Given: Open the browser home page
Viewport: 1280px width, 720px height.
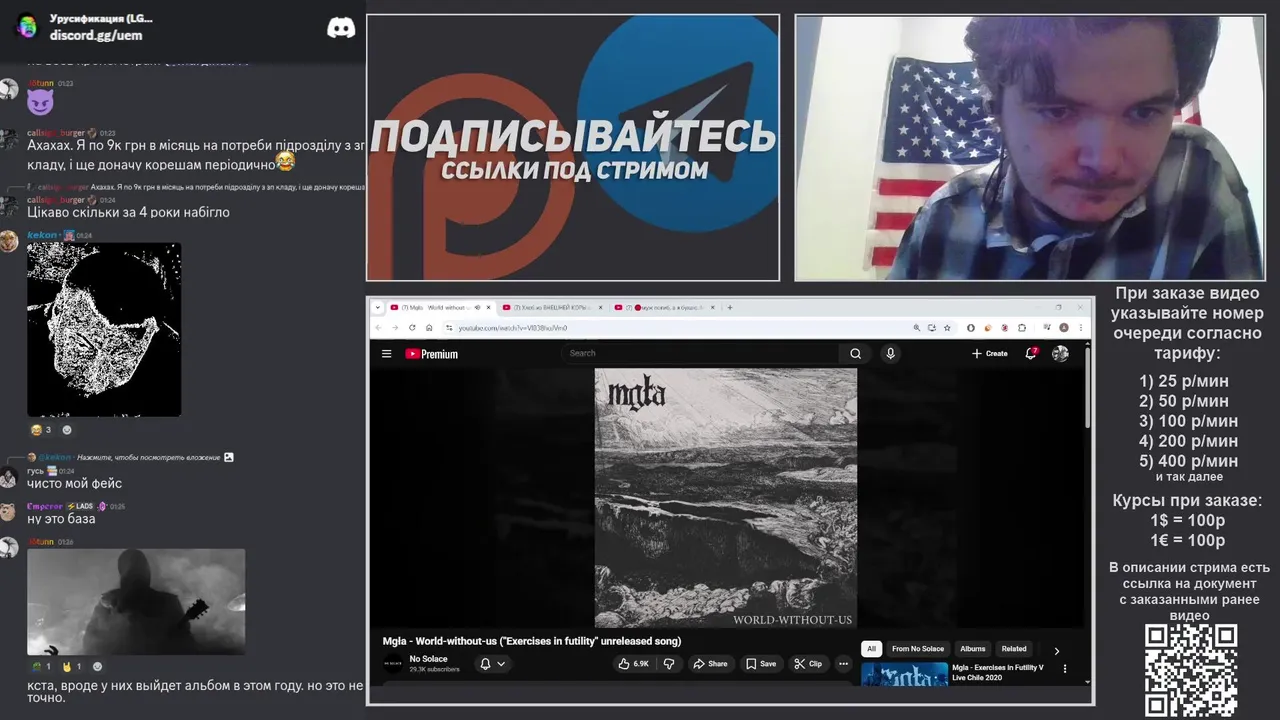Looking at the screenshot, I should [429, 328].
